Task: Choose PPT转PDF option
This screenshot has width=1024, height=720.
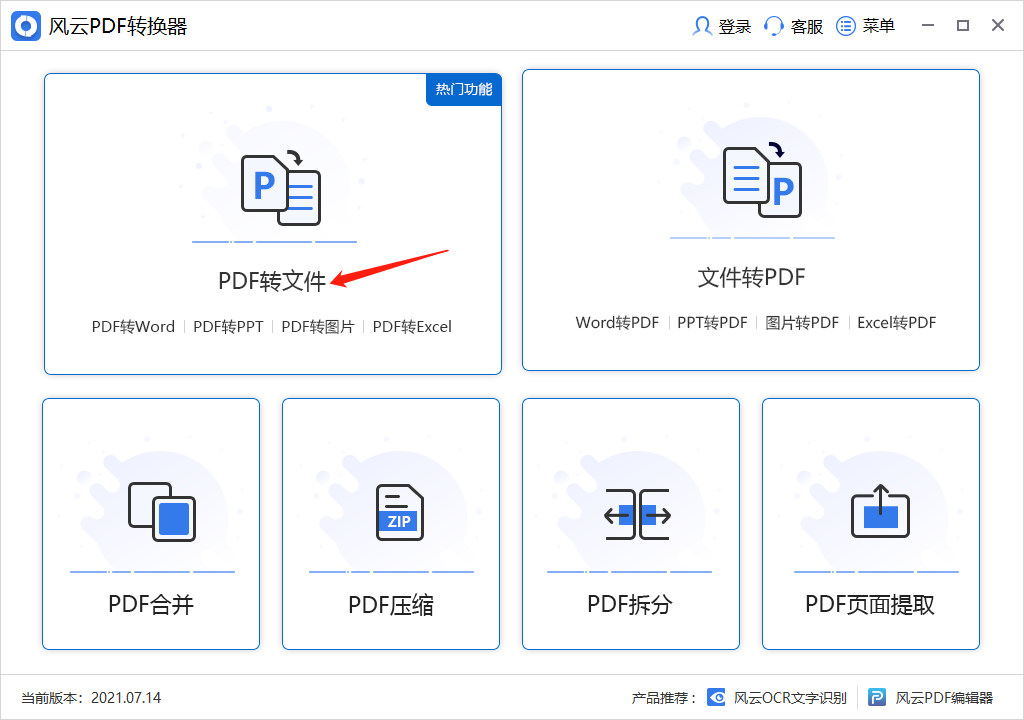Action: pos(712,323)
